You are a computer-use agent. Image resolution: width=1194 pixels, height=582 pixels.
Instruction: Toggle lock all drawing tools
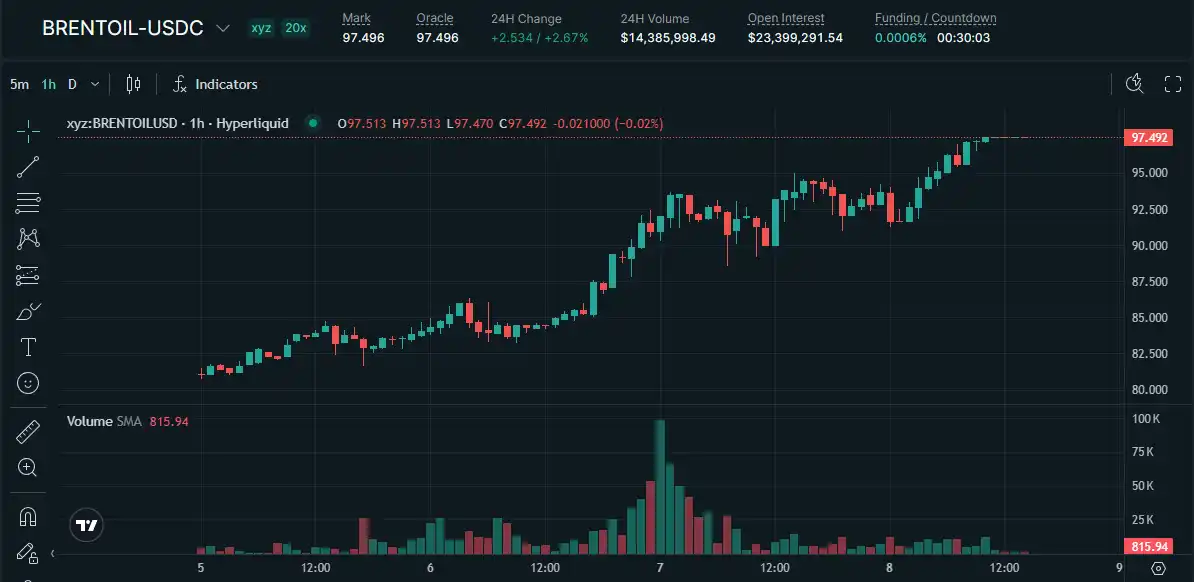tap(28, 553)
